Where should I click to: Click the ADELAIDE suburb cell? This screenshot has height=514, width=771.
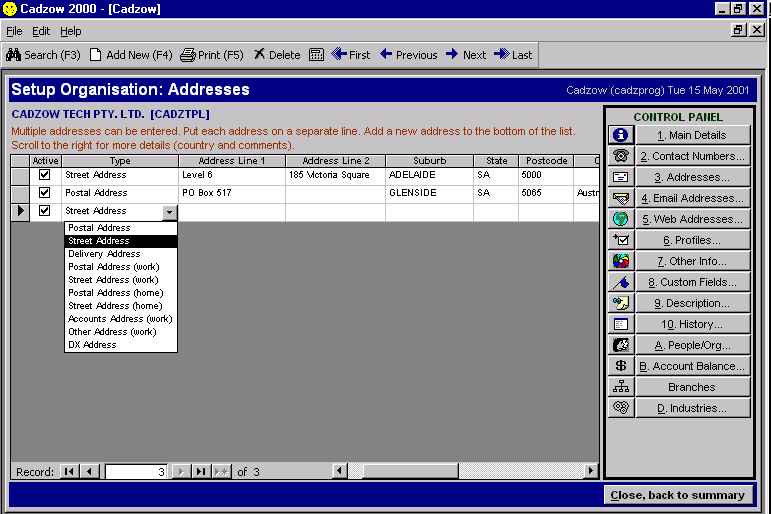pos(429,175)
